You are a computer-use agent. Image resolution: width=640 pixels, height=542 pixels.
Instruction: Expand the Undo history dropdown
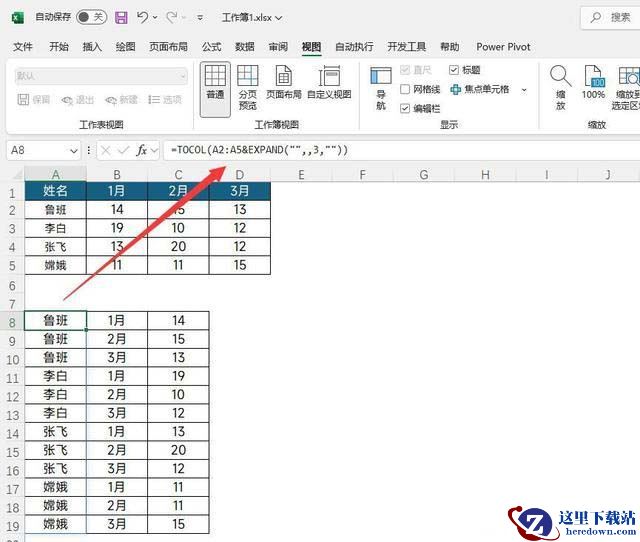click(x=155, y=18)
